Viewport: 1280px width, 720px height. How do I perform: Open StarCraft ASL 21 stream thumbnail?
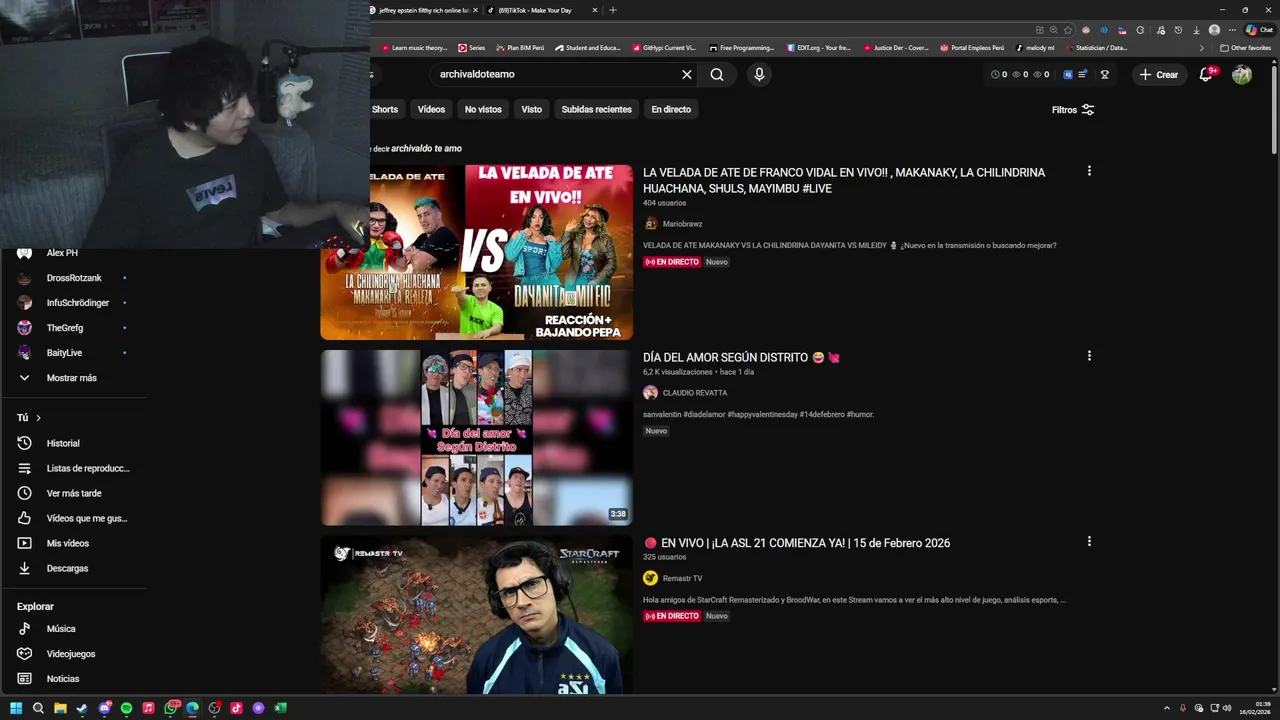476,615
